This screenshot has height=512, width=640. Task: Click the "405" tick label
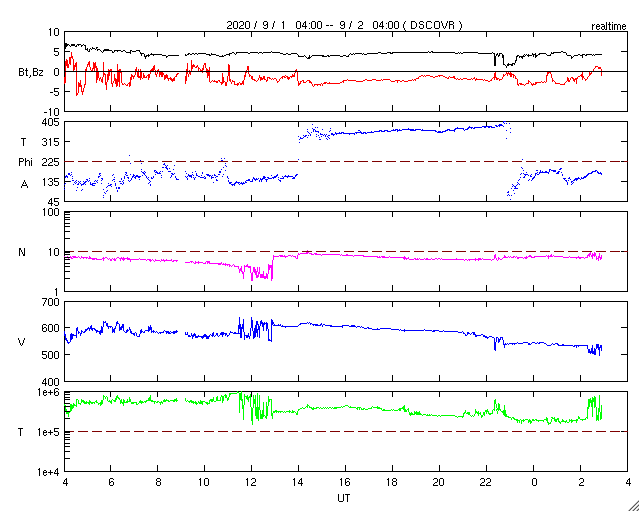point(51,122)
